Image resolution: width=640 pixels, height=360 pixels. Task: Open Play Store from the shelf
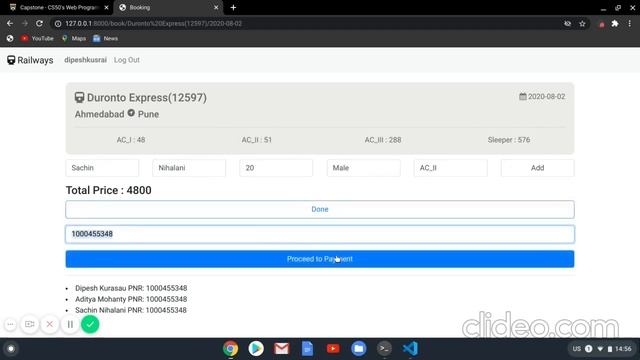(x=256, y=349)
